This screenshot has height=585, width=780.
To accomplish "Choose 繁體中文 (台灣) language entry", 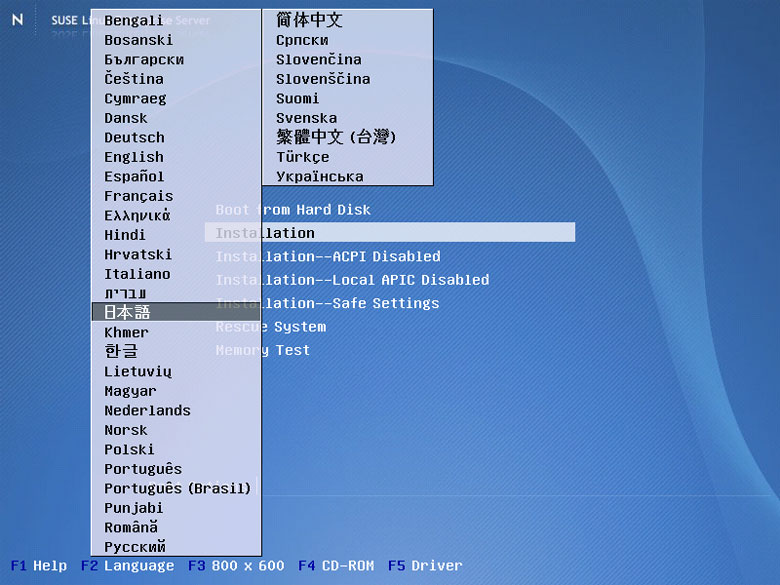I will 336,136.
